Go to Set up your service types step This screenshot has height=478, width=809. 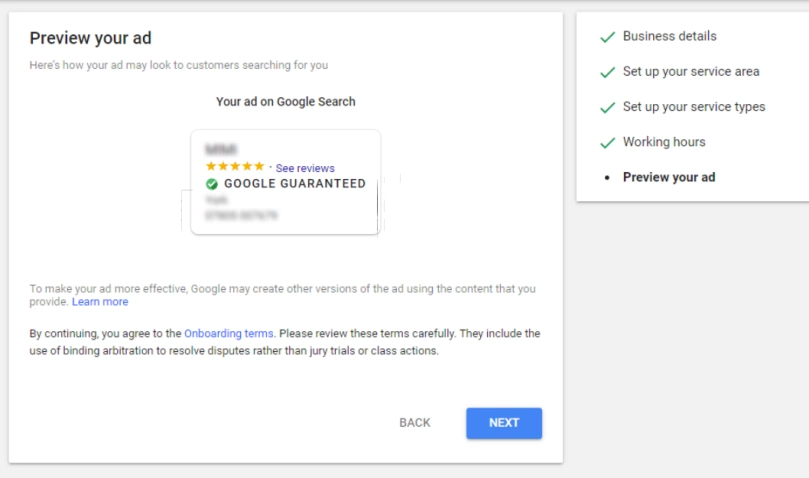(x=694, y=106)
